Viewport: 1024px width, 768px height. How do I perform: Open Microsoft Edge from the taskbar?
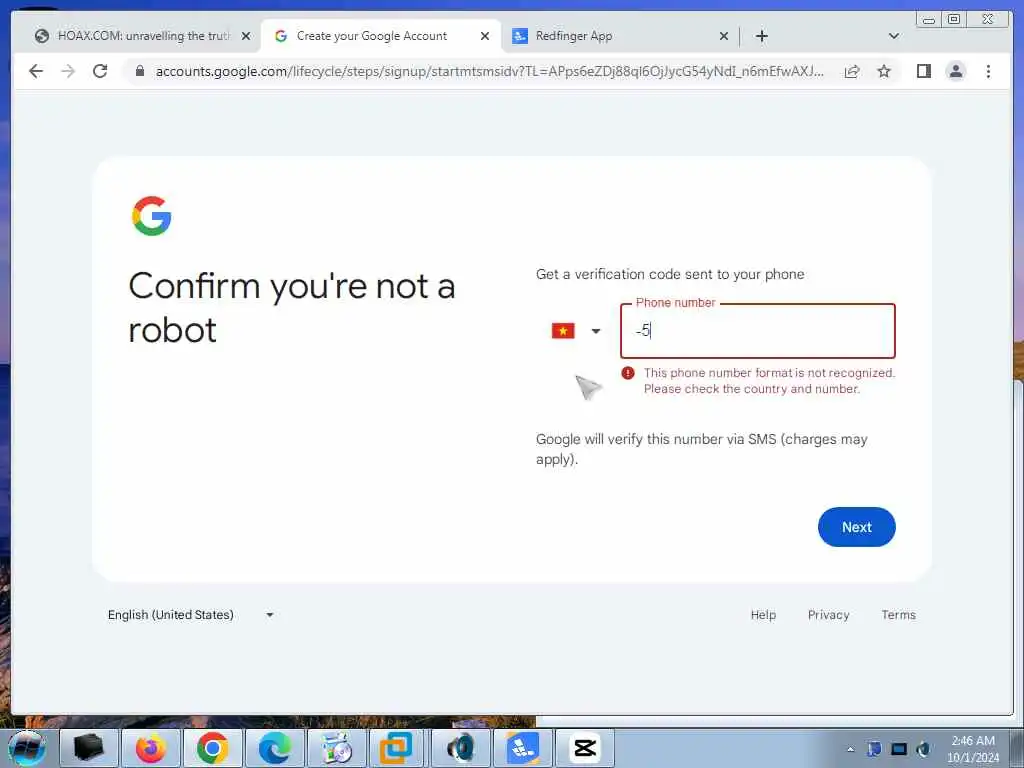tap(275, 747)
